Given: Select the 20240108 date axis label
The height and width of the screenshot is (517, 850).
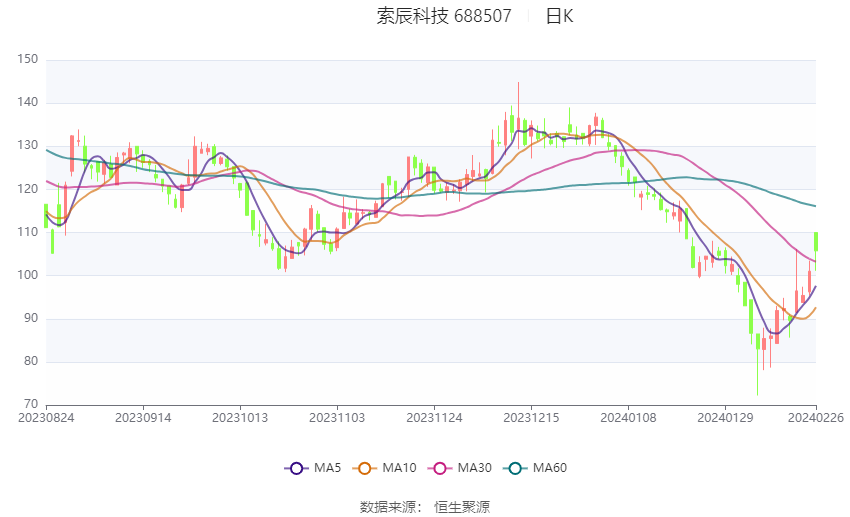Looking at the screenshot, I should [628, 418].
